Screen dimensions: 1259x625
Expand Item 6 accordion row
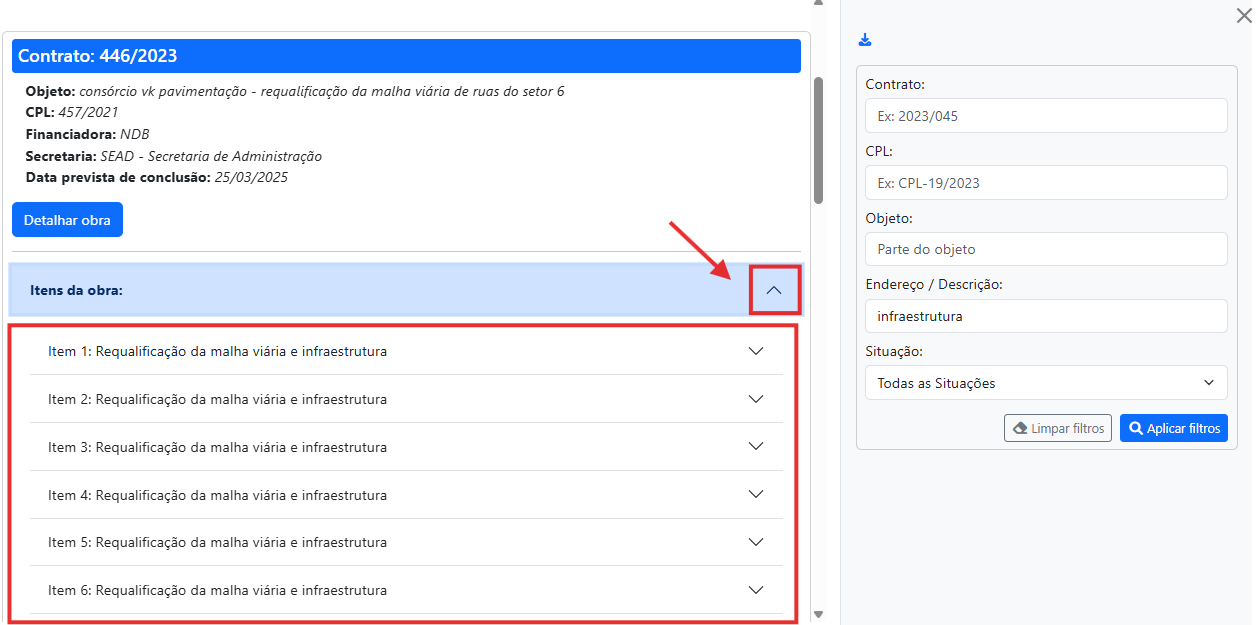(406, 590)
